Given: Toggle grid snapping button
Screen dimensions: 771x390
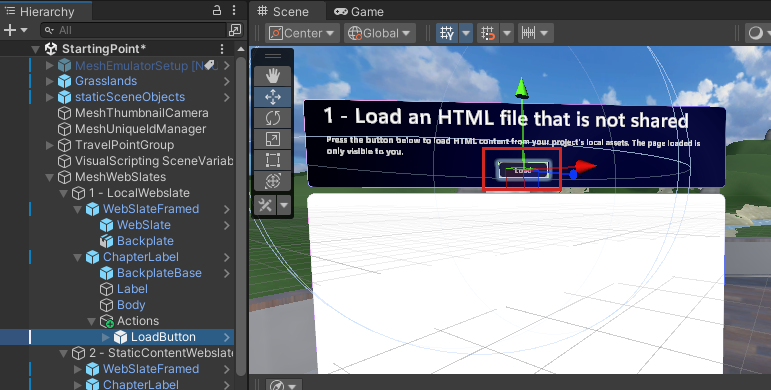Looking at the screenshot, I should point(488,33).
